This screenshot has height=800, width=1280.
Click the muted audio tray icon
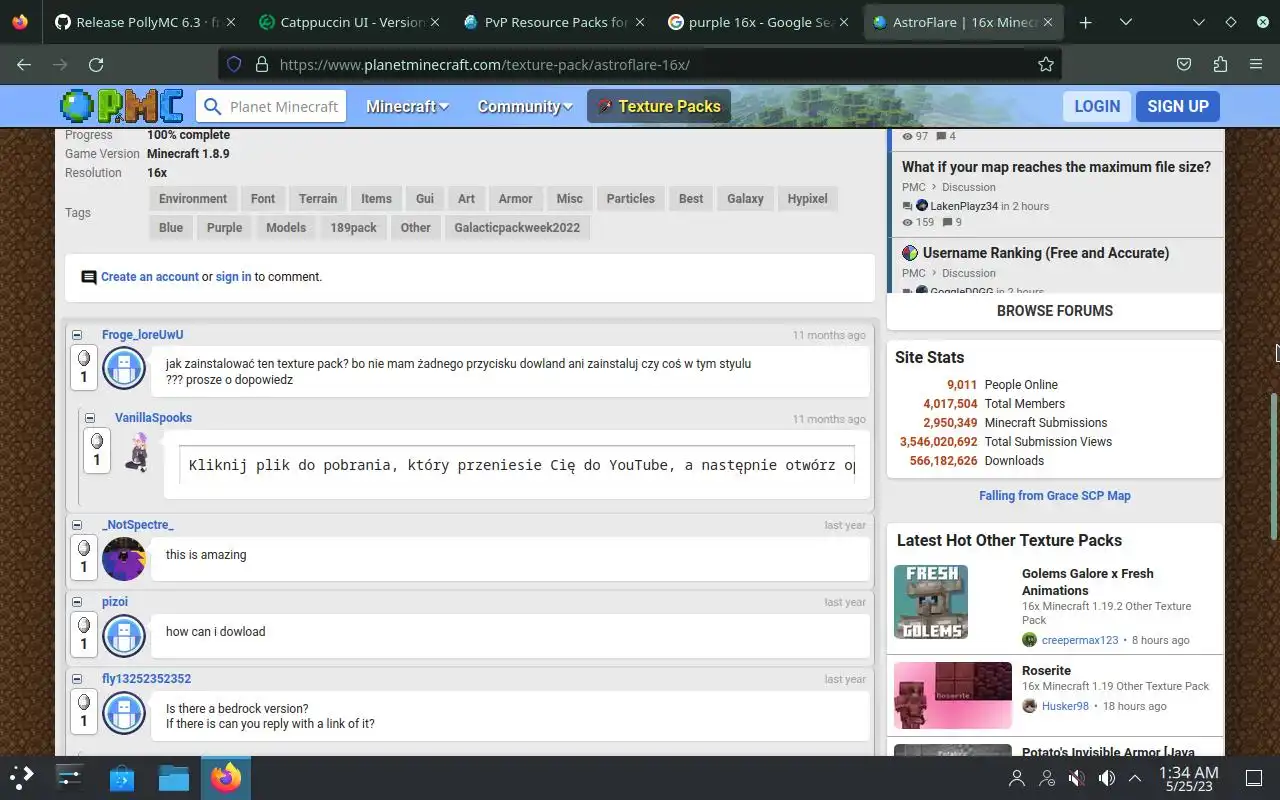click(x=1076, y=777)
